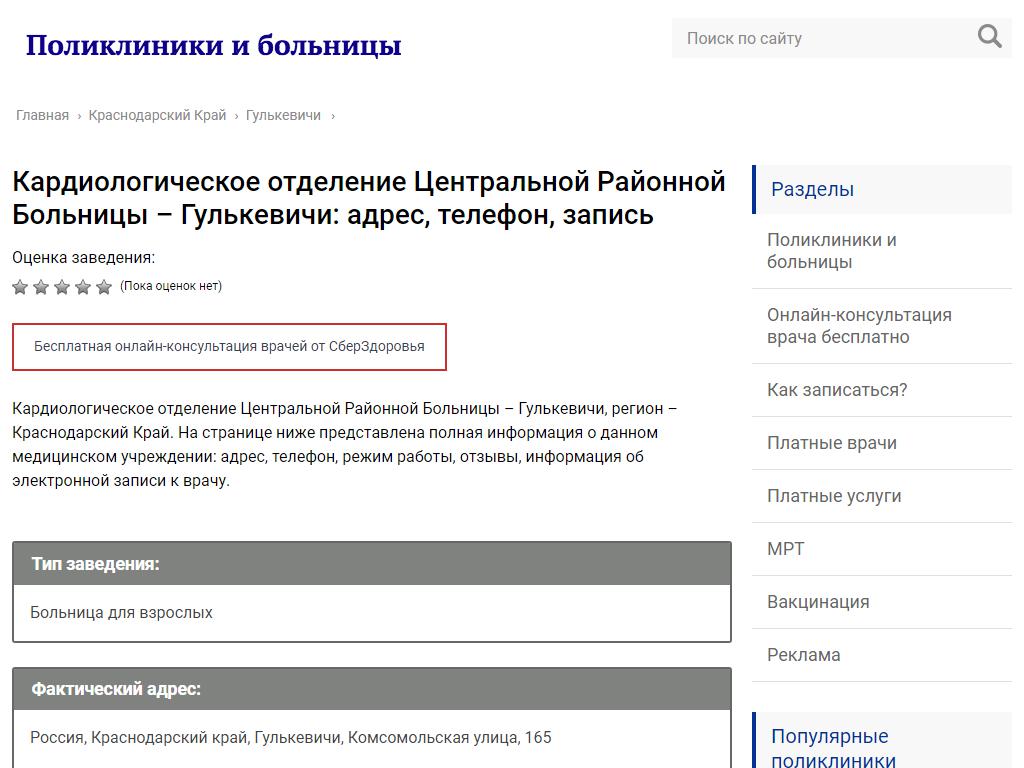Select the fifth rating star
The image size is (1024, 768).
[104, 287]
